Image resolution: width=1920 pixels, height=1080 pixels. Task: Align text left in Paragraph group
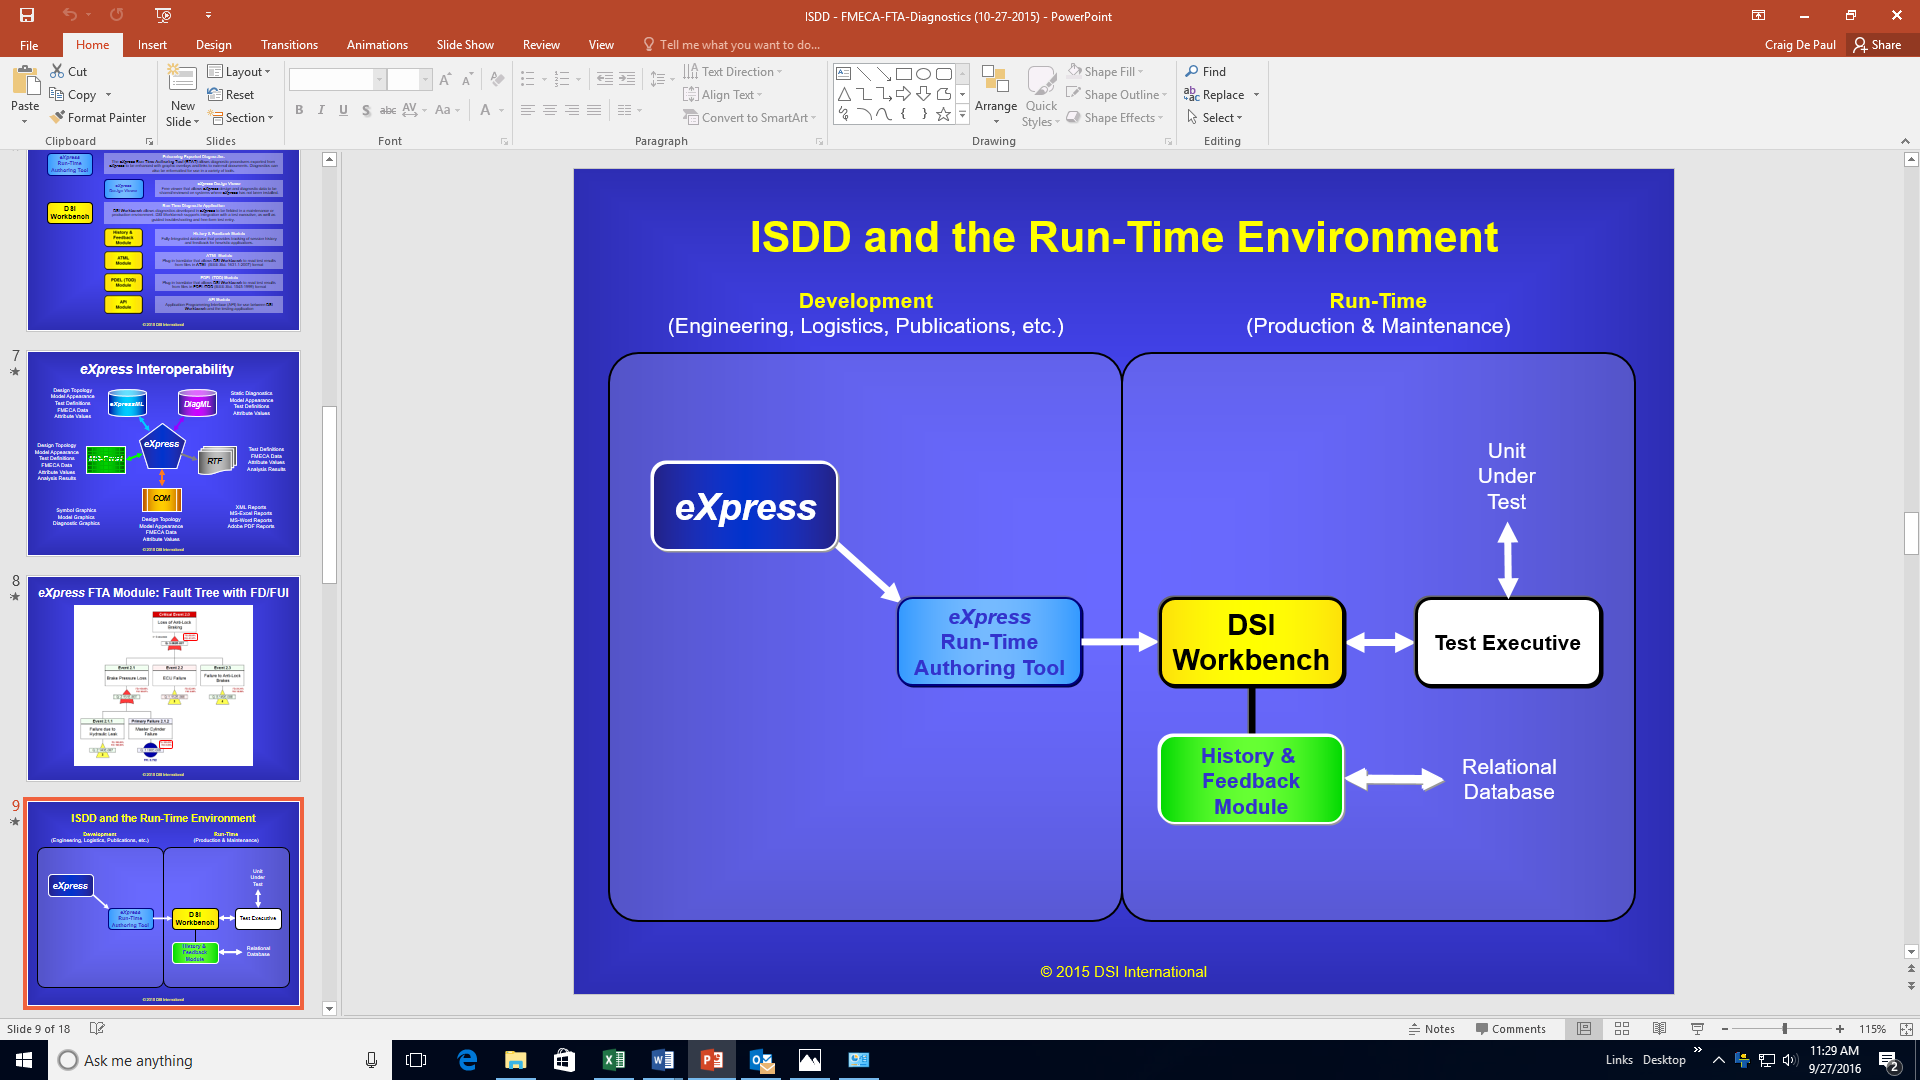(528, 110)
